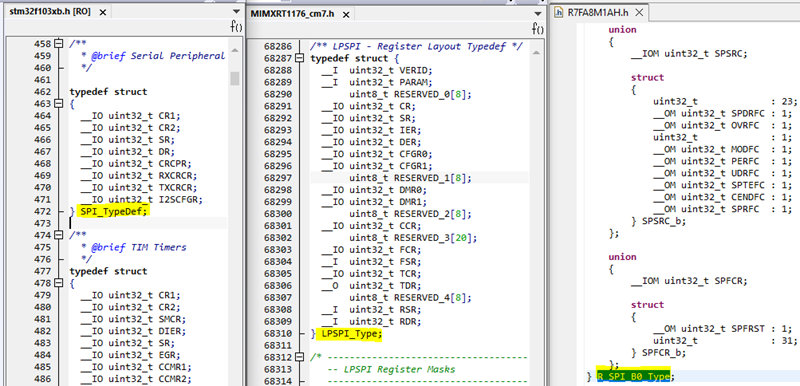Open function list in MIMXRT1176_cm7.h pane
The width and height of the screenshot is (800, 386).
(x=538, y=28)
